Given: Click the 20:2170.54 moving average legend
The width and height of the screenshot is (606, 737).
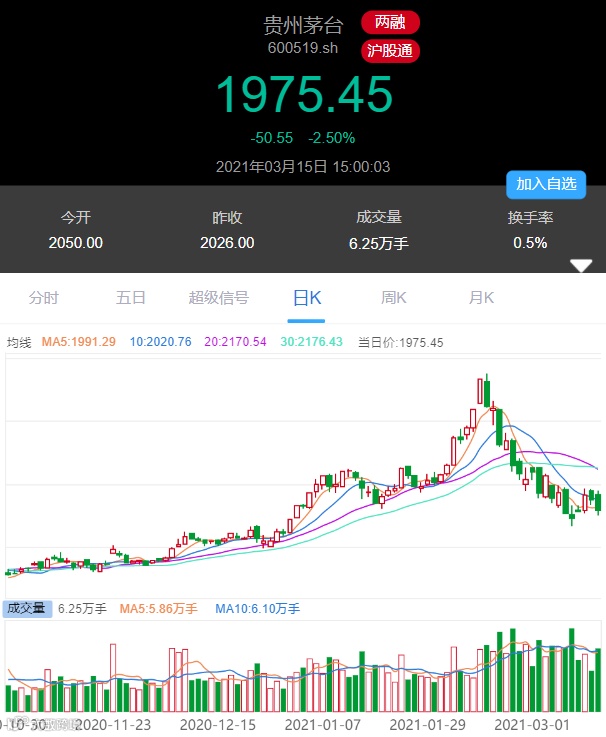Looking at the screenshot, I should pyautogui.click(x=235, y=342).
